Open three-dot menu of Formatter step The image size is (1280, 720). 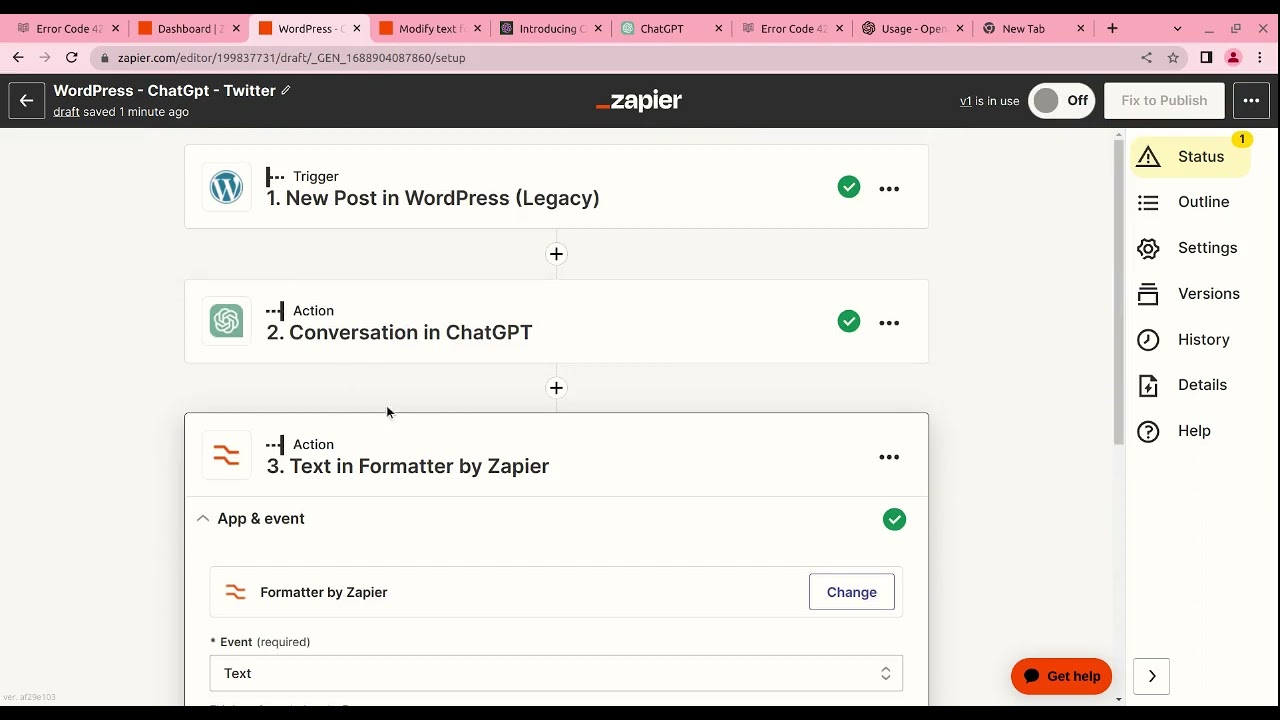pyautogui.click(x=889, y=457)
